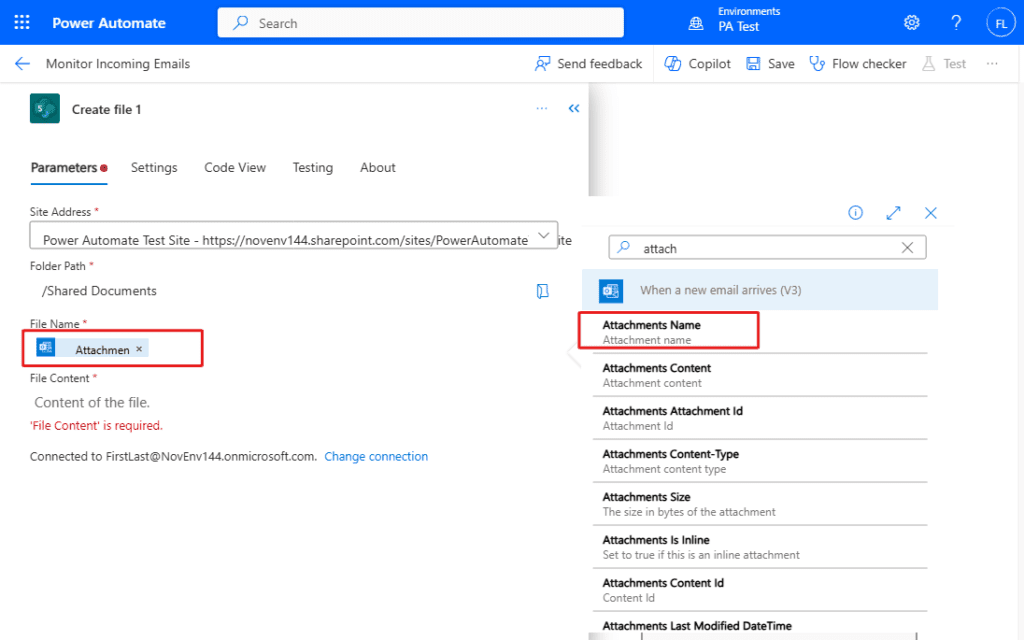Open the action's more options ellipsis

pos(542,109)
